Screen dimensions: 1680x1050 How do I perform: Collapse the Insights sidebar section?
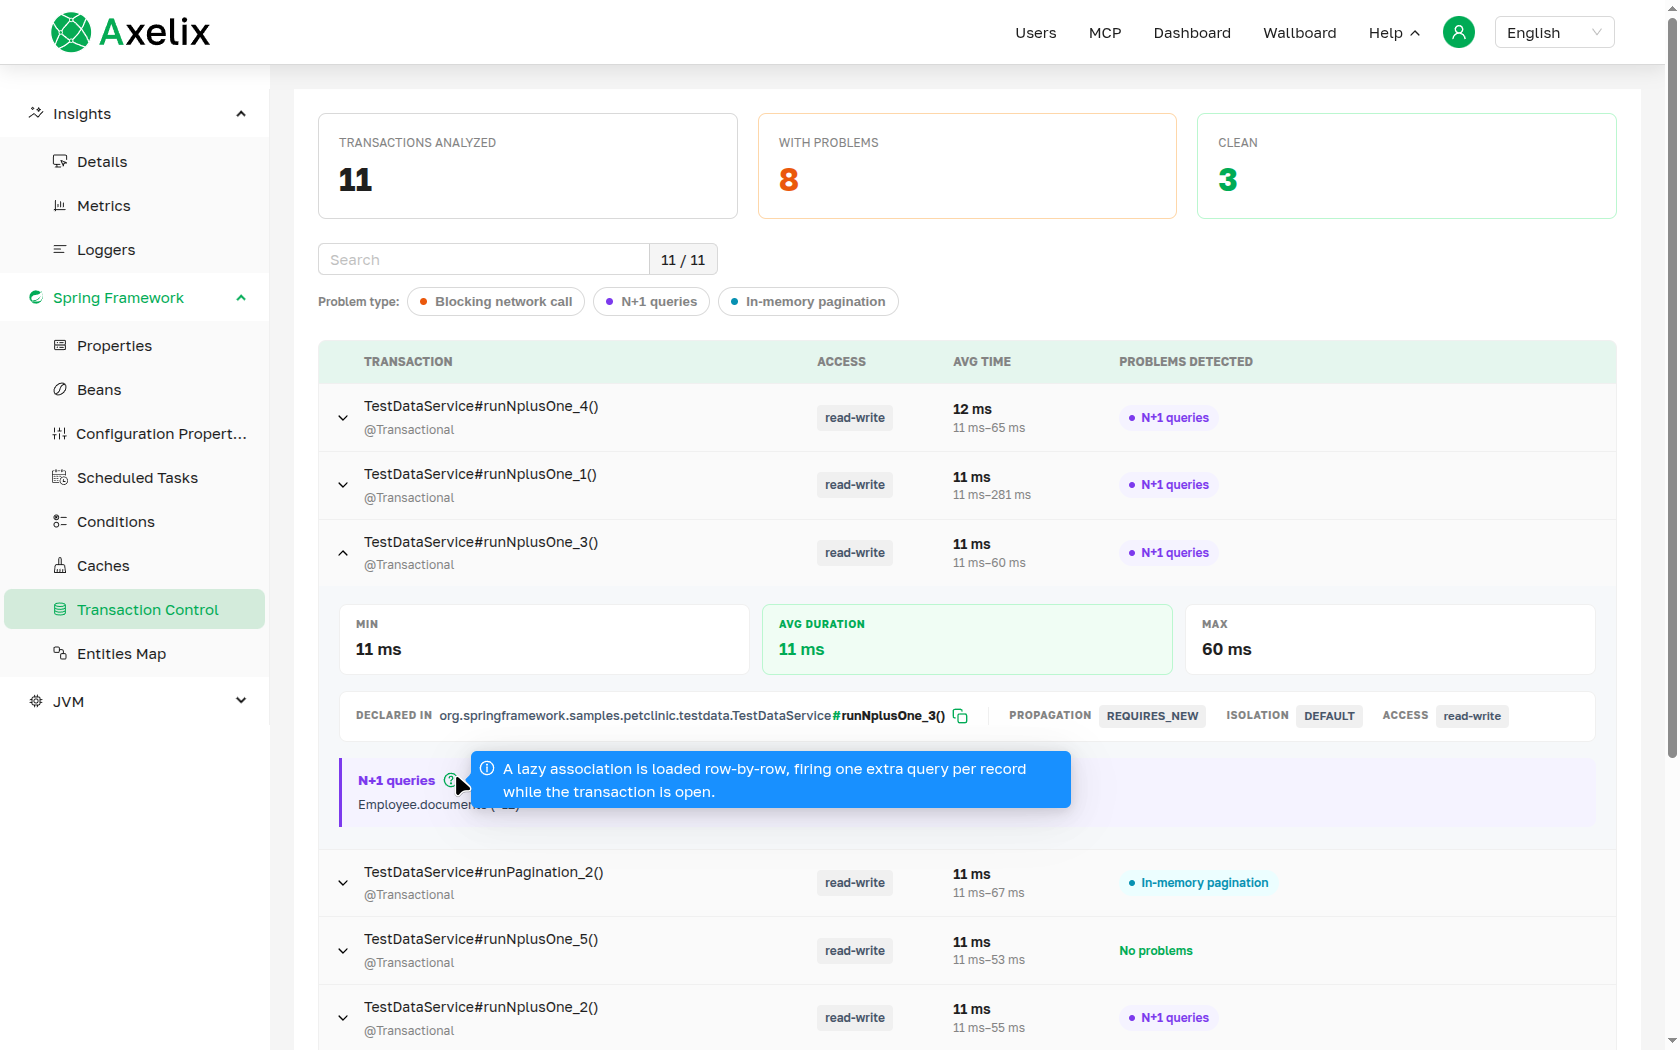[x=241, y=113]
